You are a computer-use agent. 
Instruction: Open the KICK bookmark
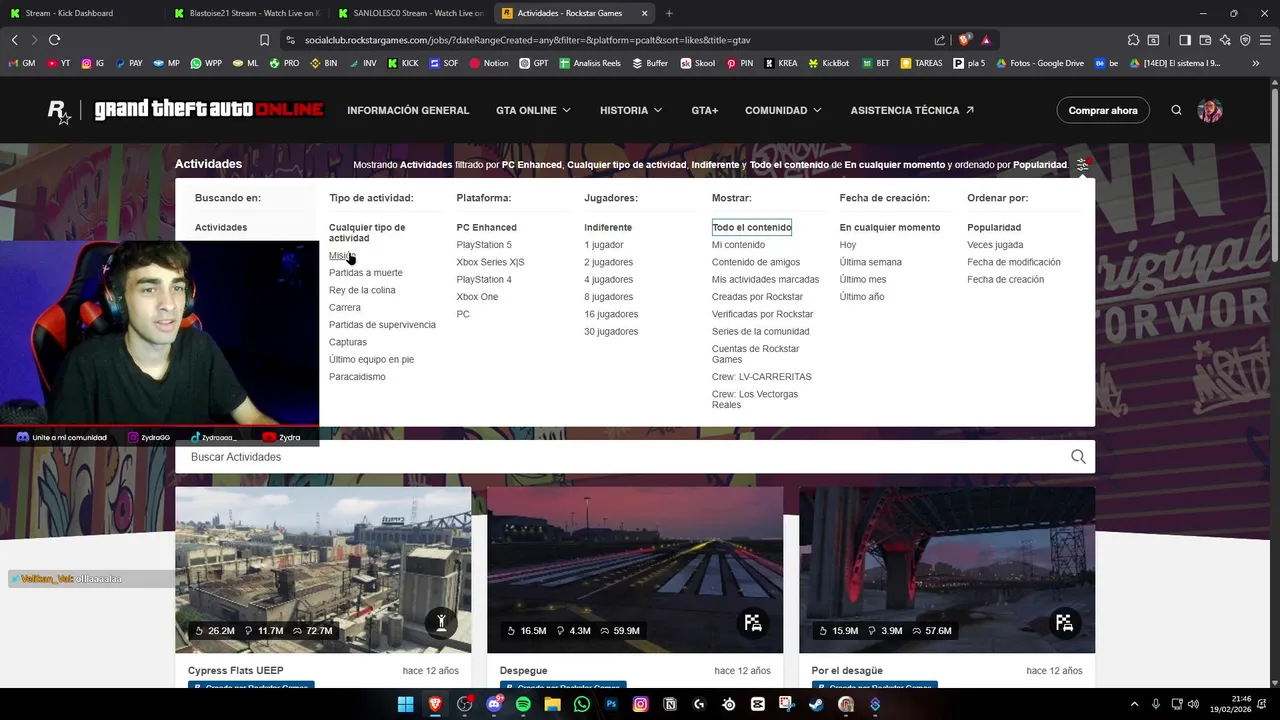pos(402,63)
